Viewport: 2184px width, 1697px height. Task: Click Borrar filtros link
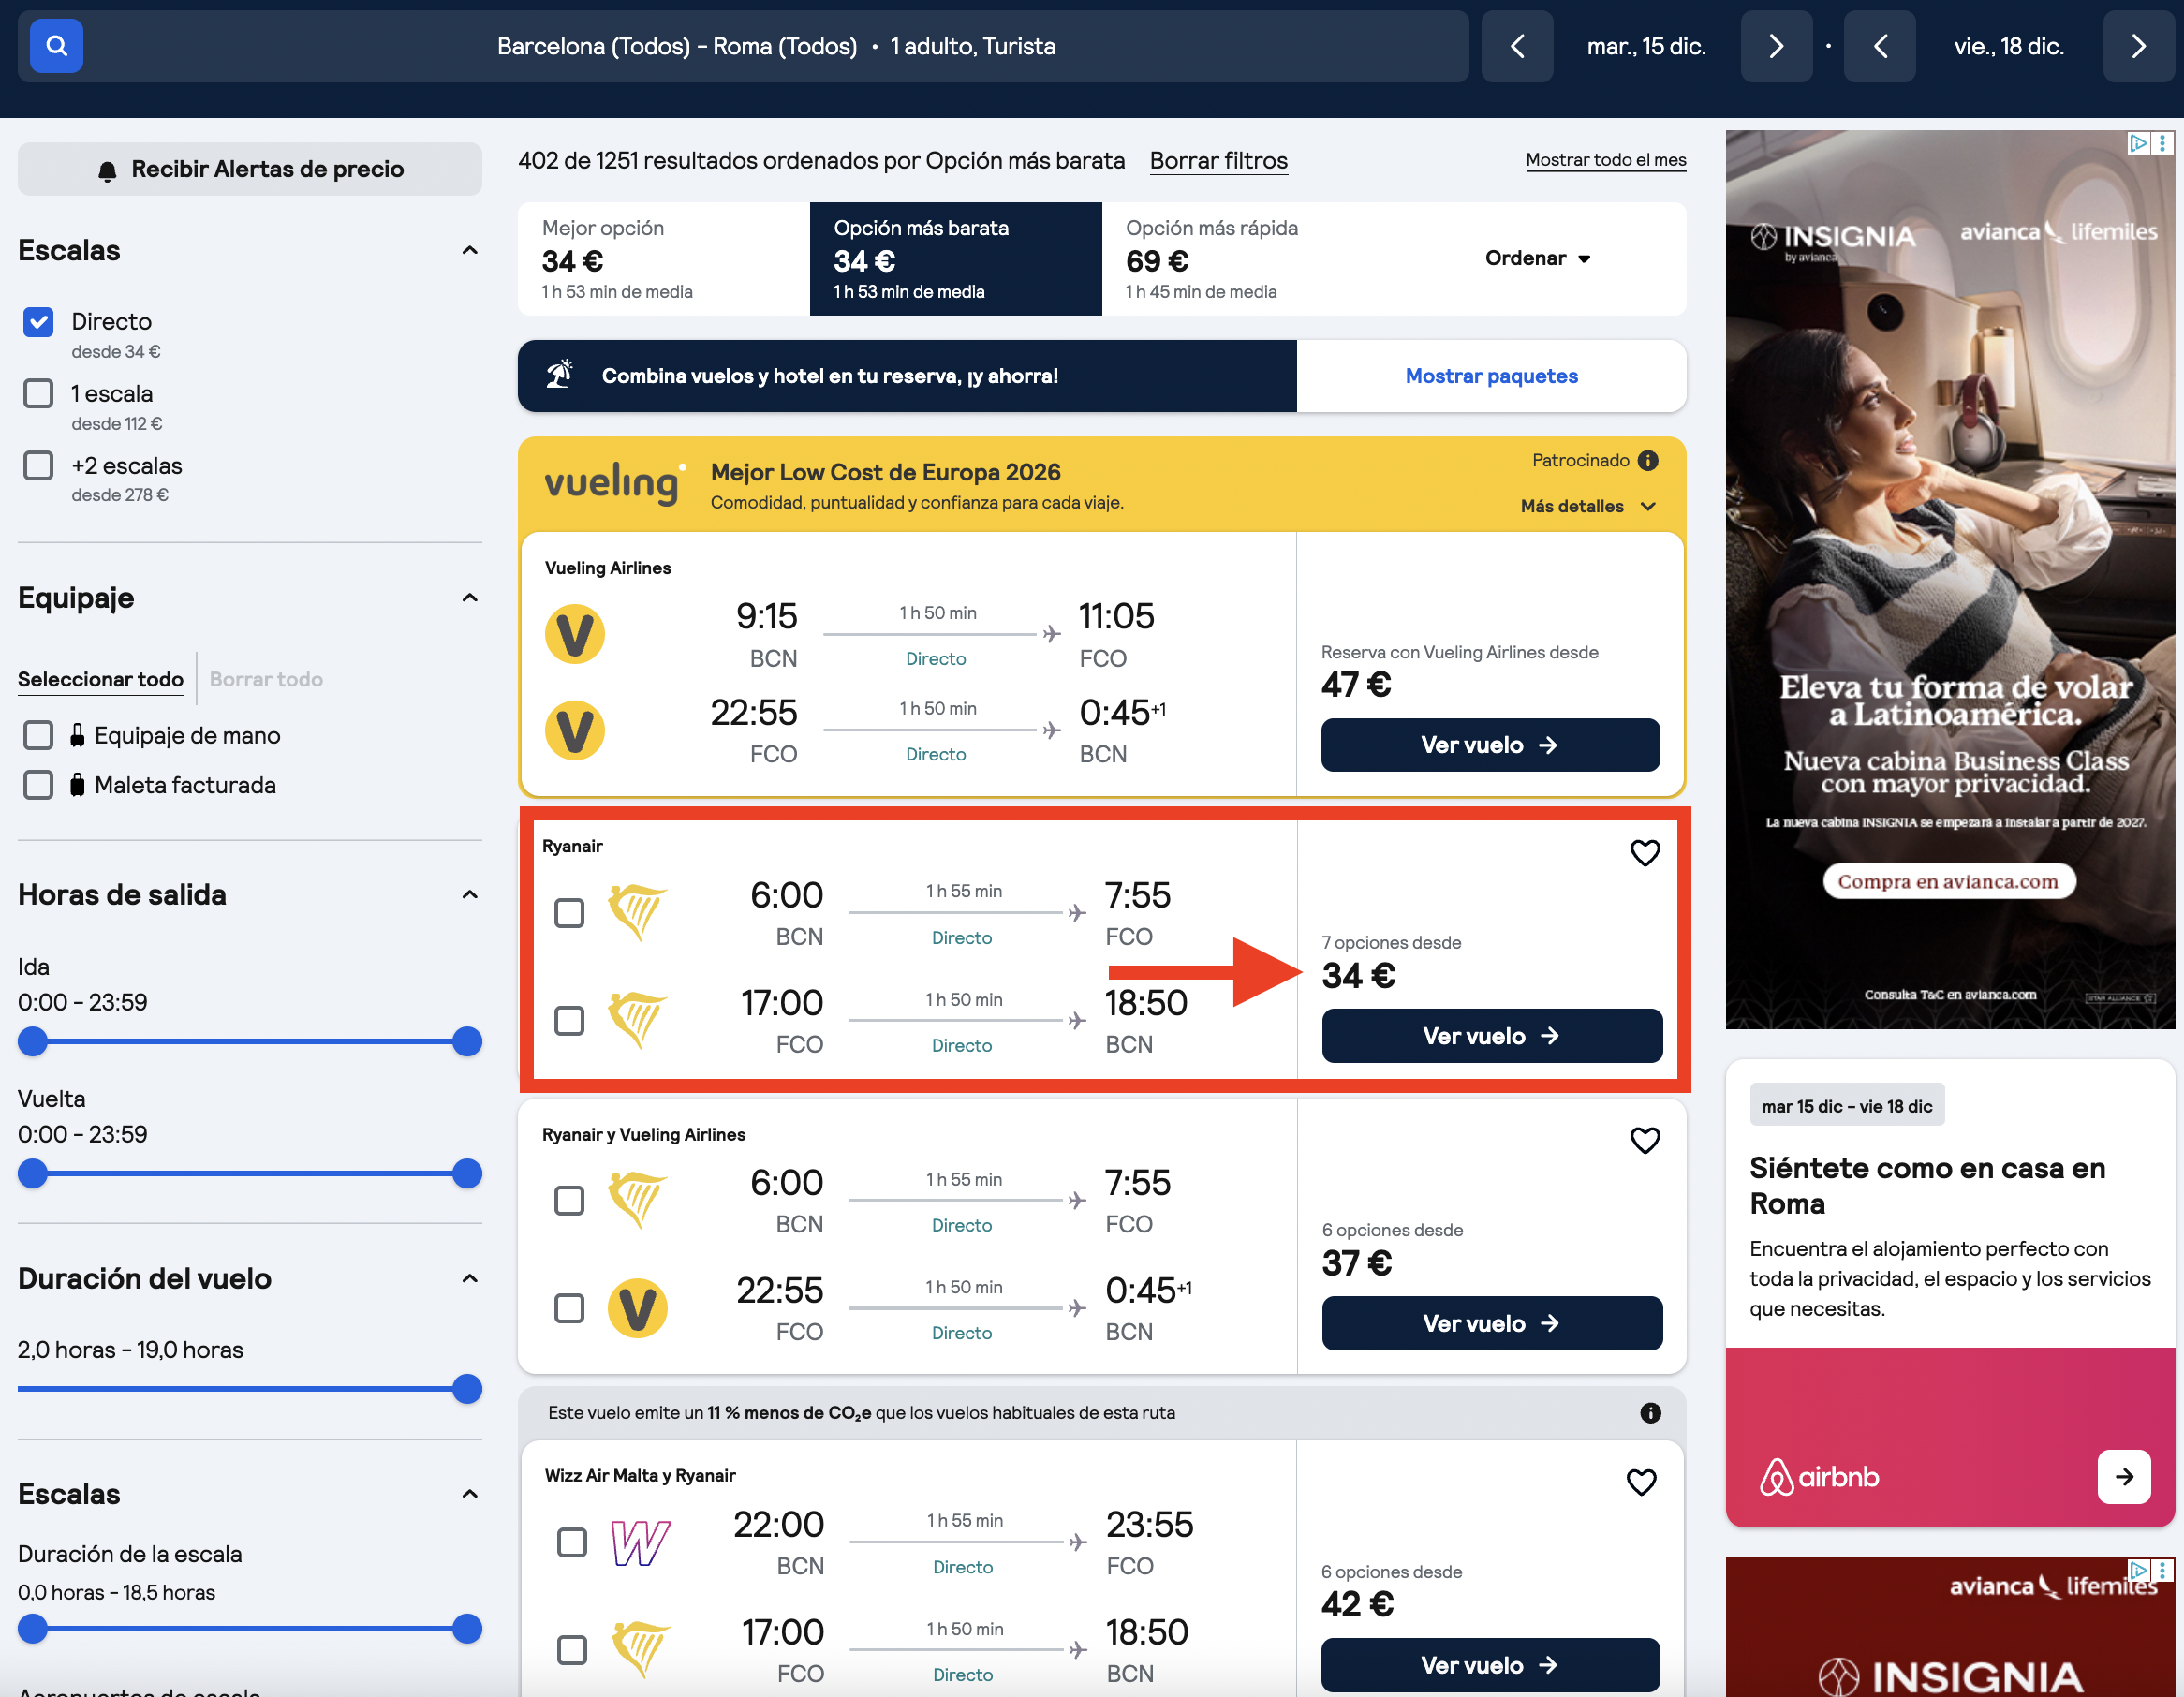pyautogui.click(x=1218, y=161)
